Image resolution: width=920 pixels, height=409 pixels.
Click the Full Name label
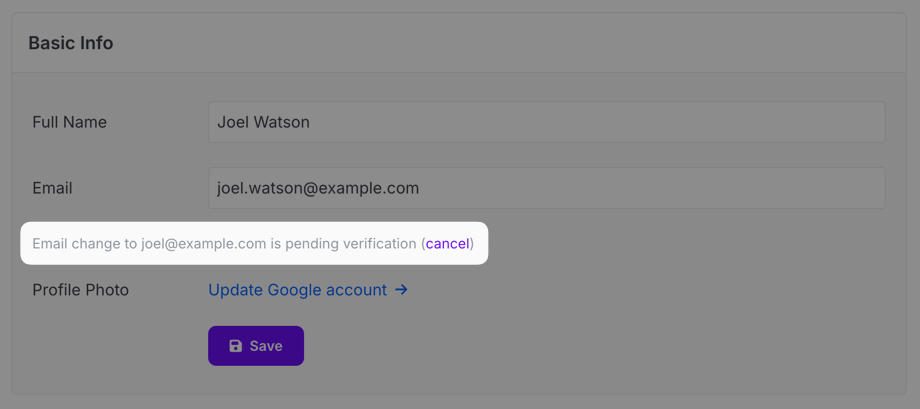70,122
